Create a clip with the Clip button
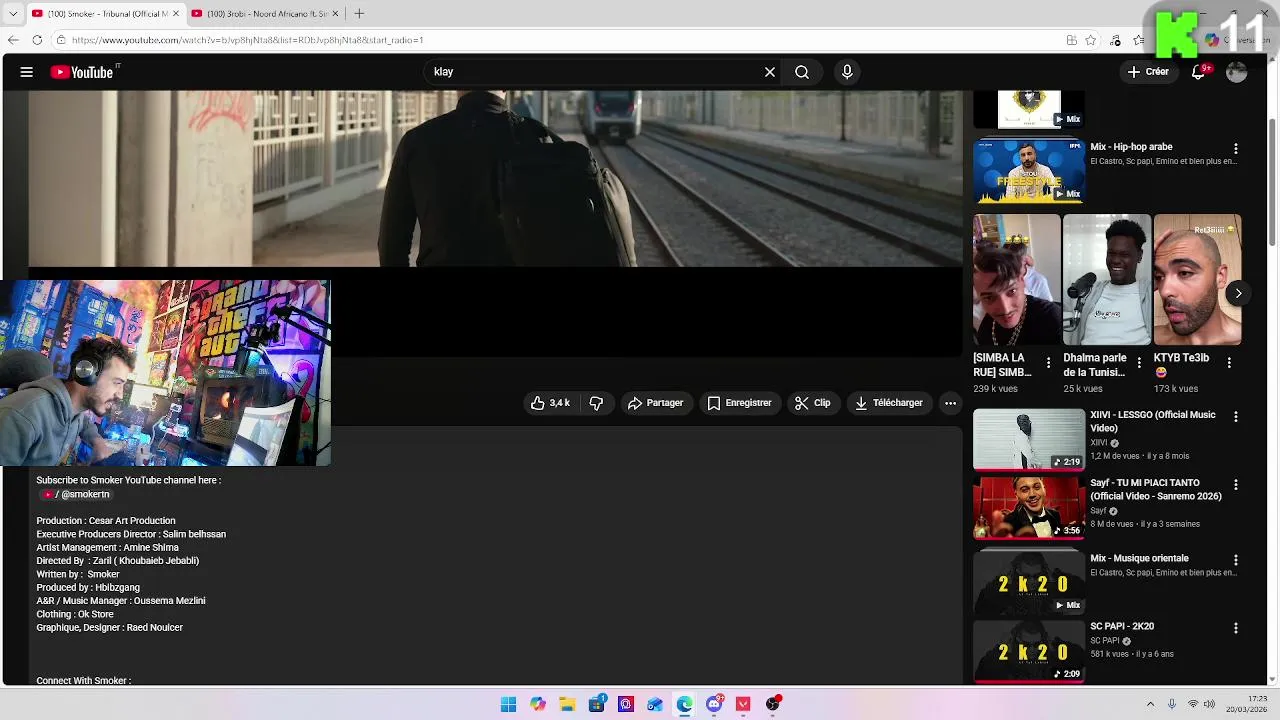 pyautogui.click(x=813, y=403)
